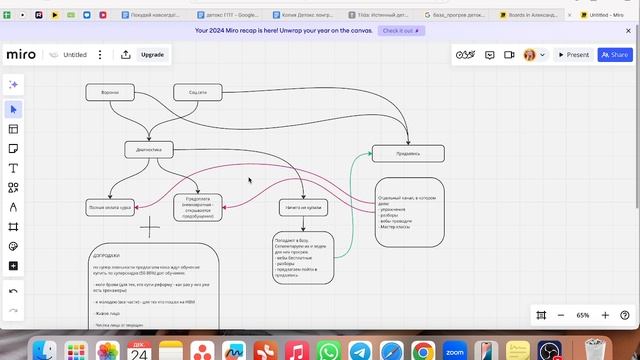Select the frame tool in left toolbar

click(13, 227)
